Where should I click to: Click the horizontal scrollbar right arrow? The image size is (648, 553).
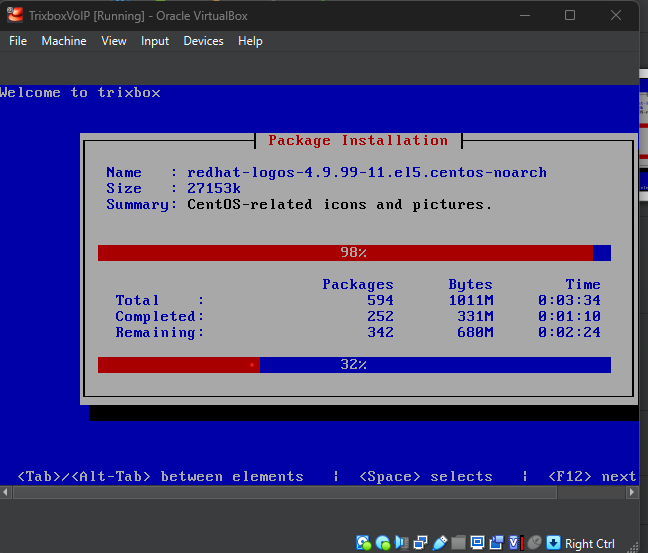[x=632, y=492]
